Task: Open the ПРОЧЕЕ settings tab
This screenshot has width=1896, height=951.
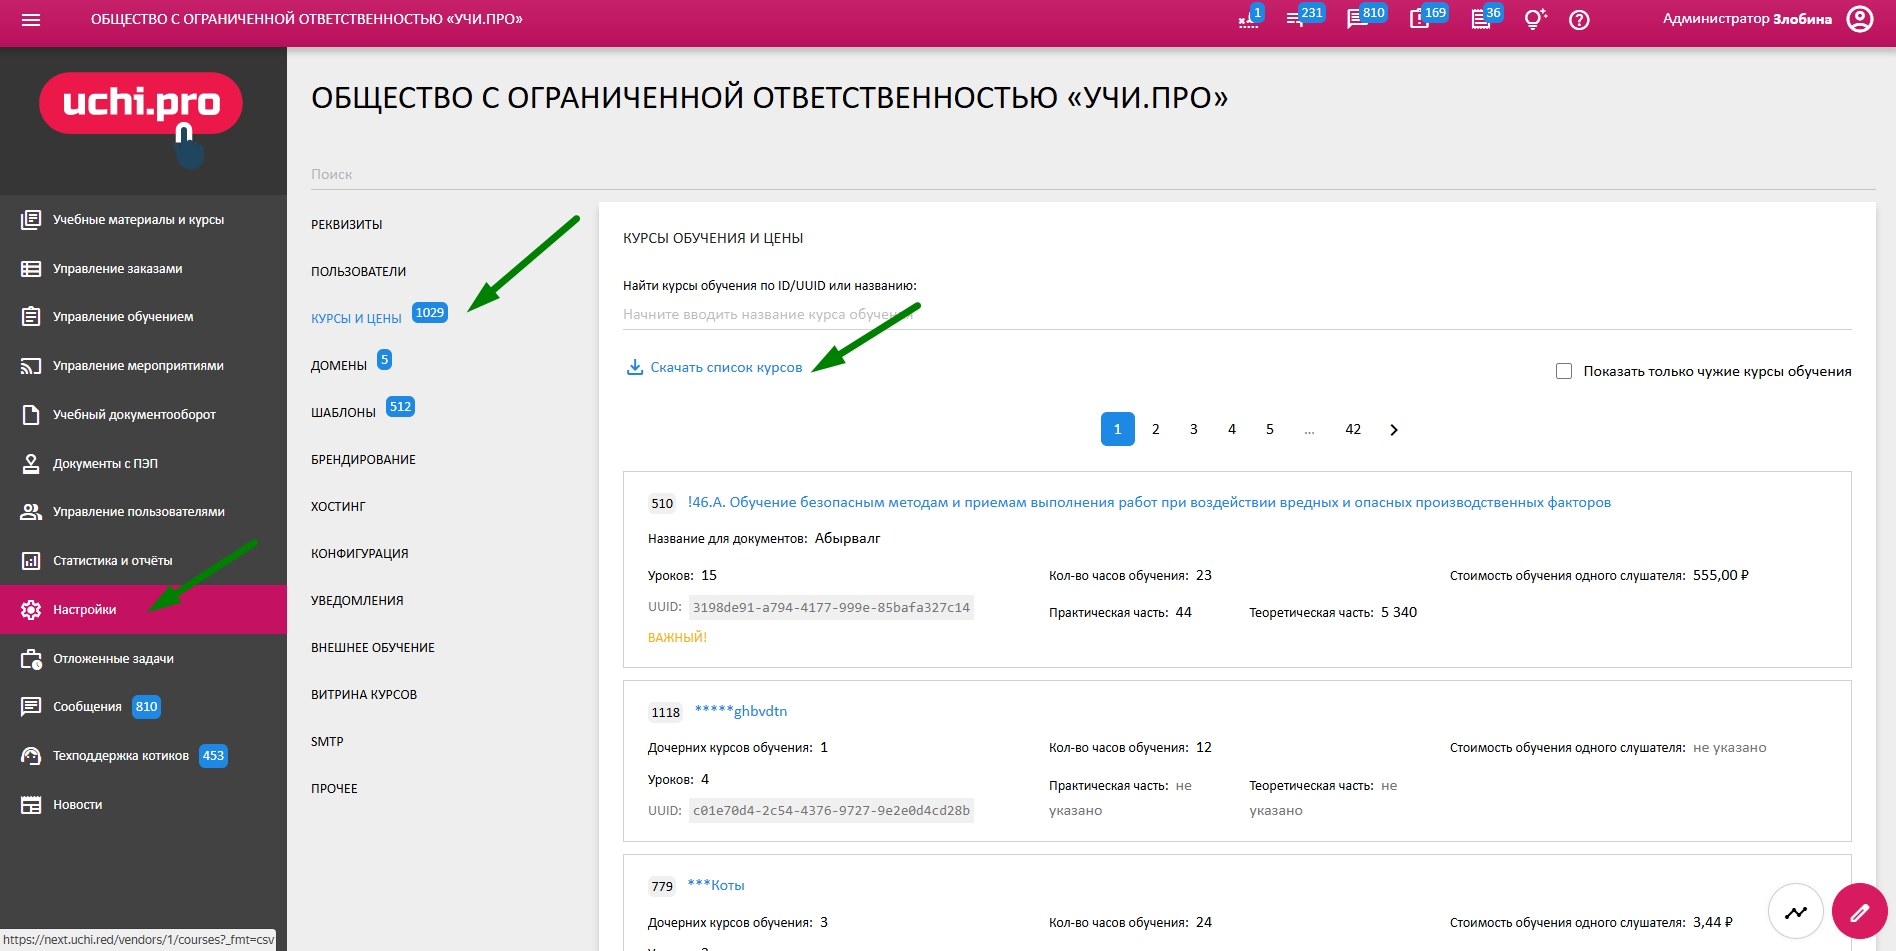Action: (334, 788)
